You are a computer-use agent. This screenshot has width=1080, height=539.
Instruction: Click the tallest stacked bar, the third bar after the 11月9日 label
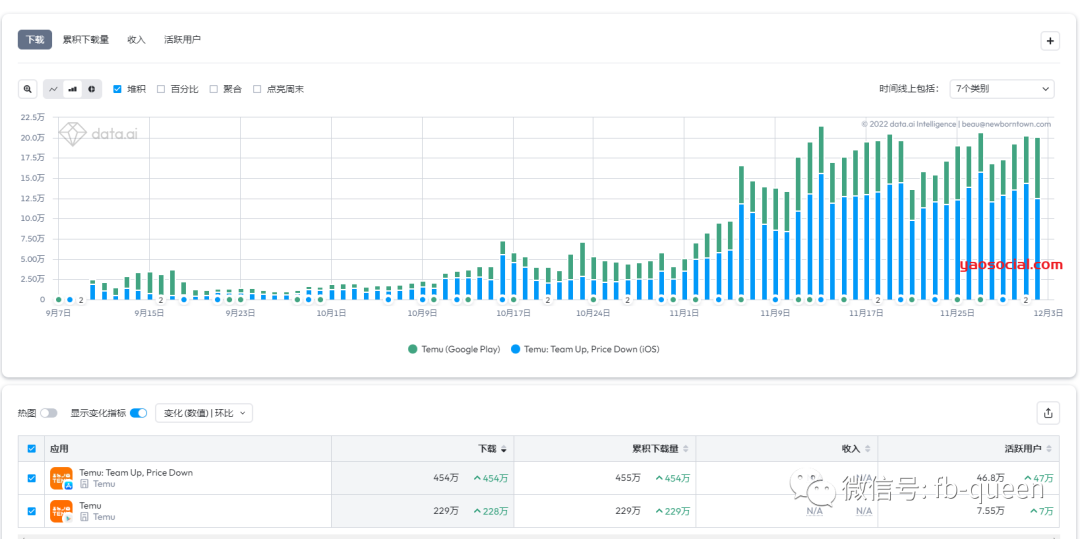click(x=821, y=213)
